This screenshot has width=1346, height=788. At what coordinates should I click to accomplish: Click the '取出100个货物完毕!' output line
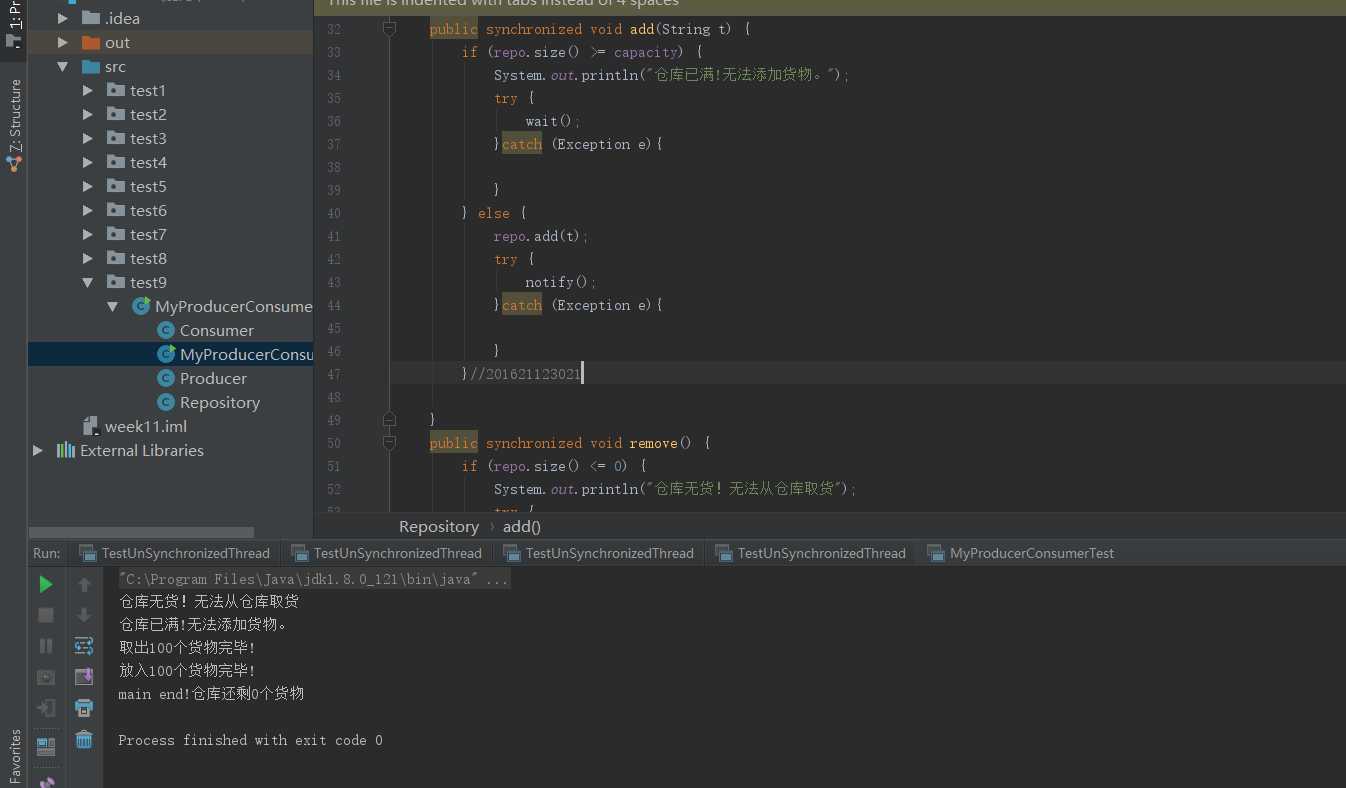pyautogui.click(x=187, y=647)
